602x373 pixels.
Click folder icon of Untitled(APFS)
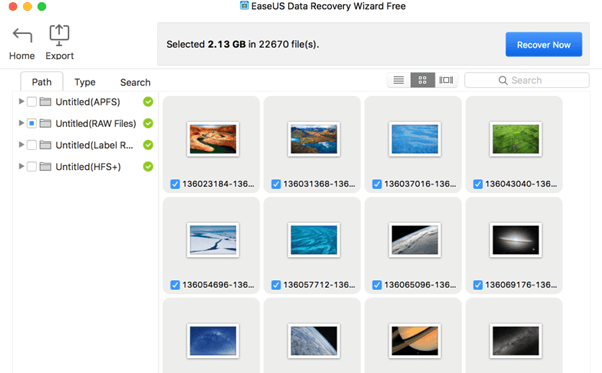(45, 102)
